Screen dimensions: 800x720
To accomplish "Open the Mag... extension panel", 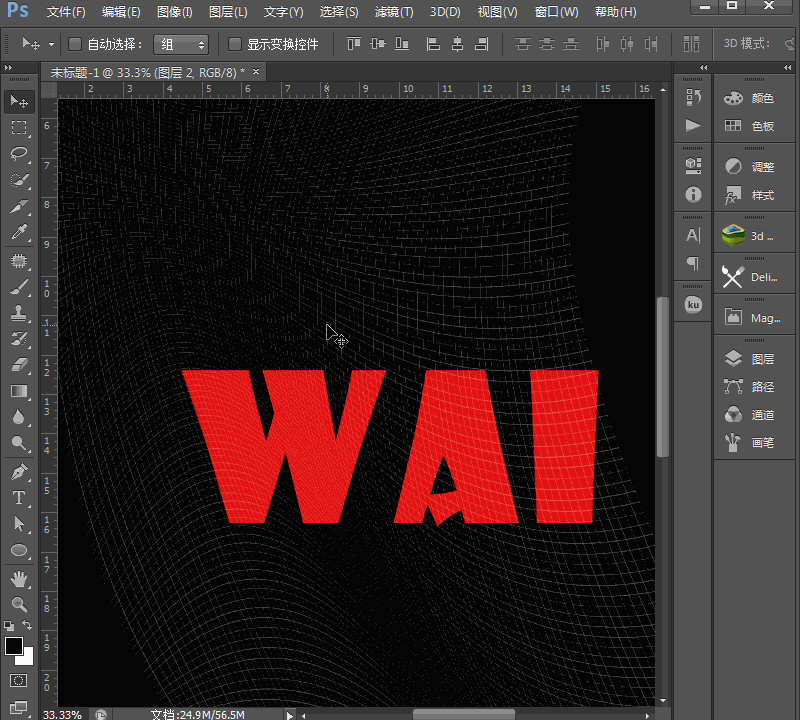I will pos(754,318).
